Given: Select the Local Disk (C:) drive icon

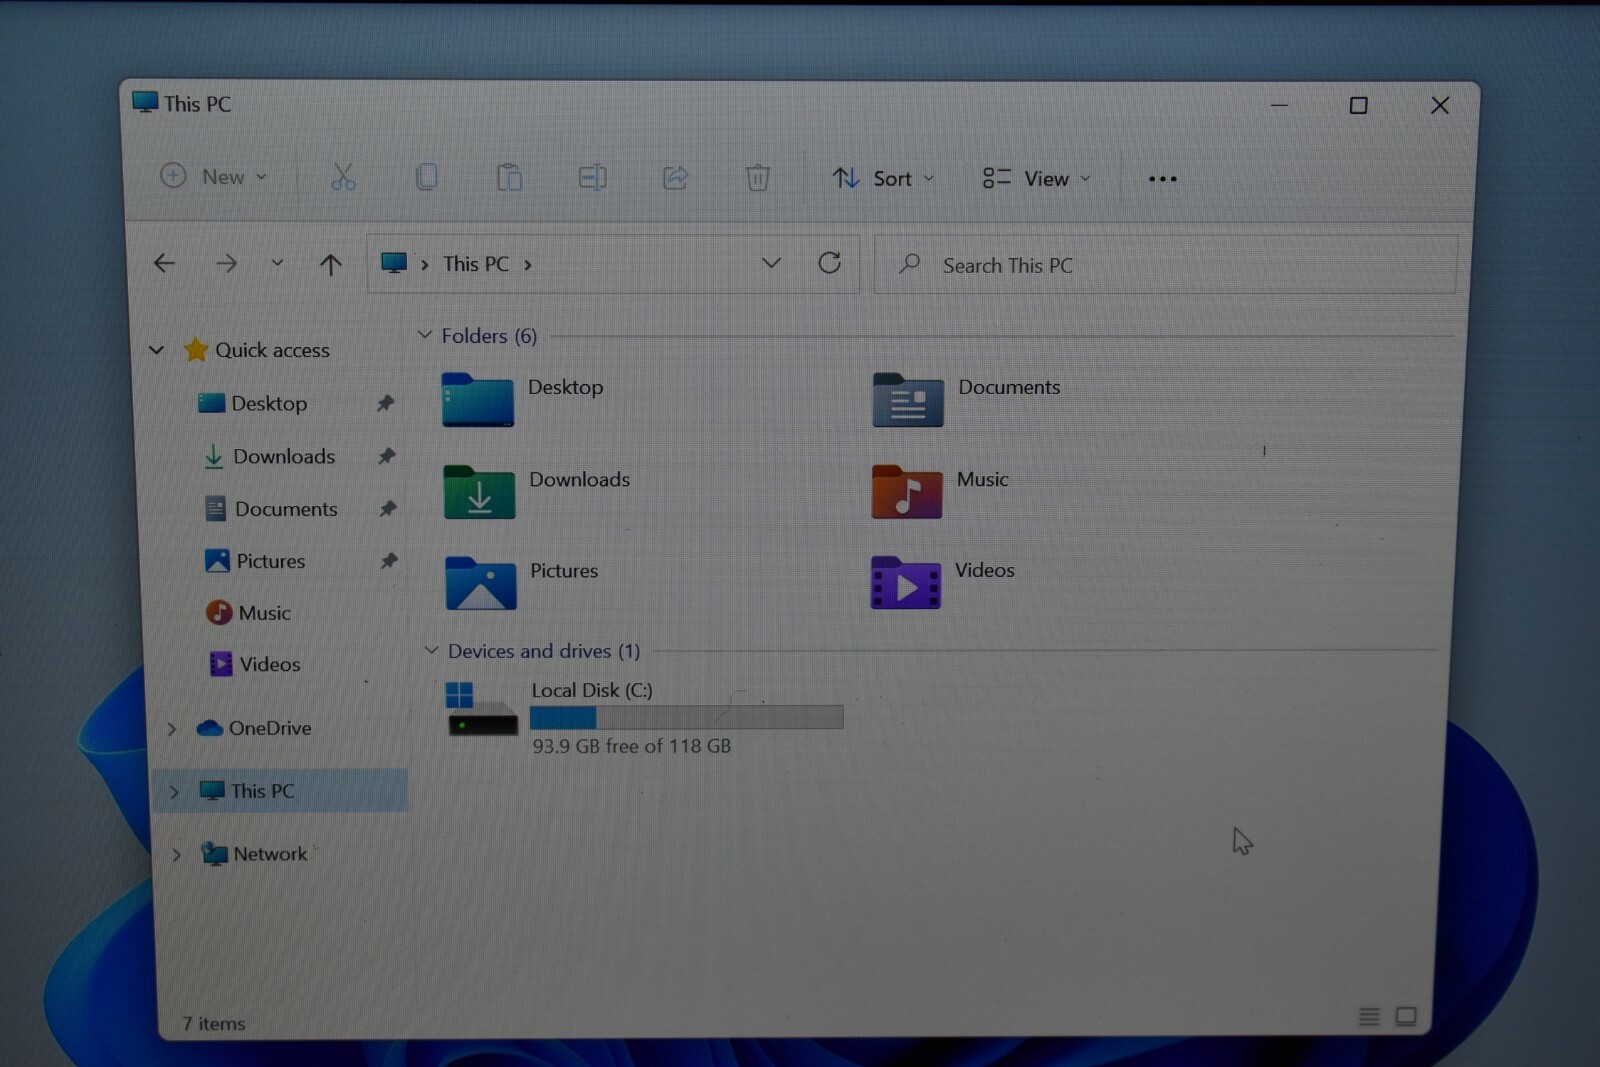Looking at the screenshot, I should 481,708.
